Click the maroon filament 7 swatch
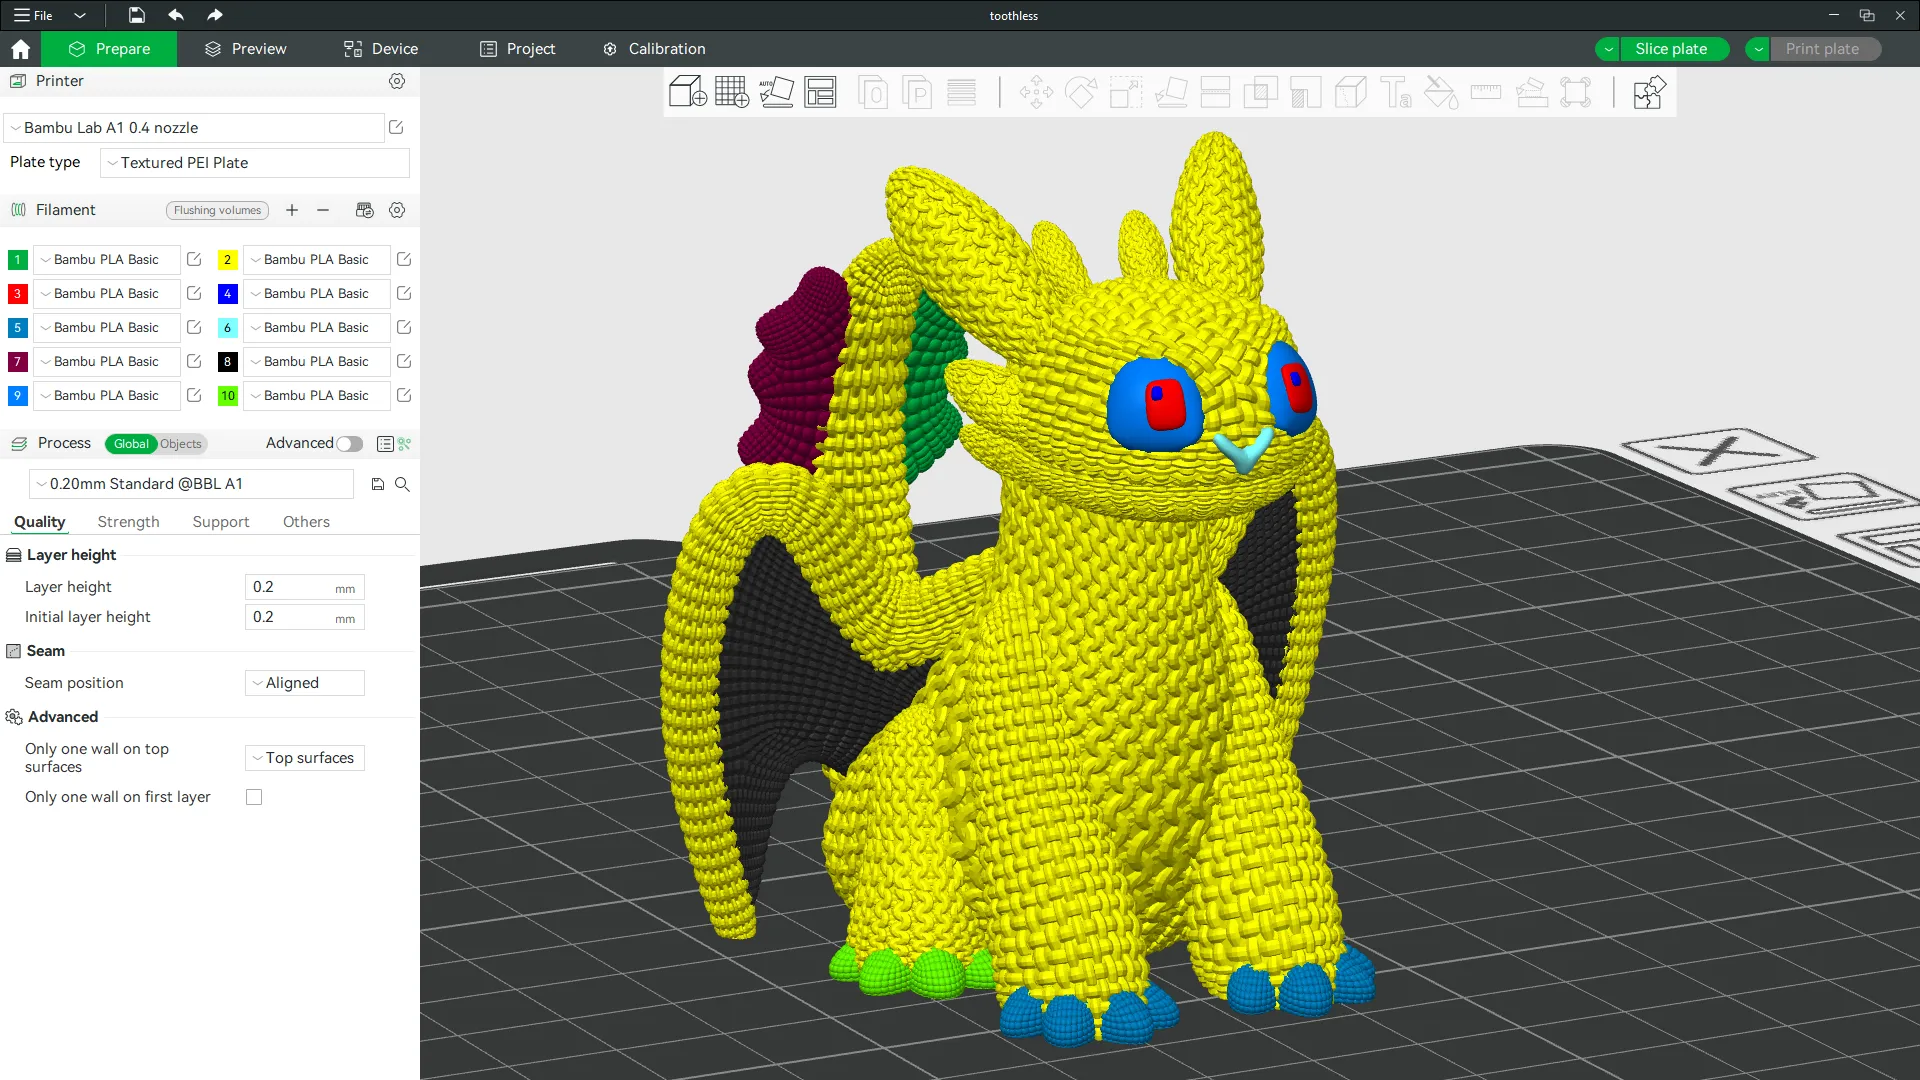Image resolution: width=1920 pixels, height=1080 pixels. (x=17, y=362)
